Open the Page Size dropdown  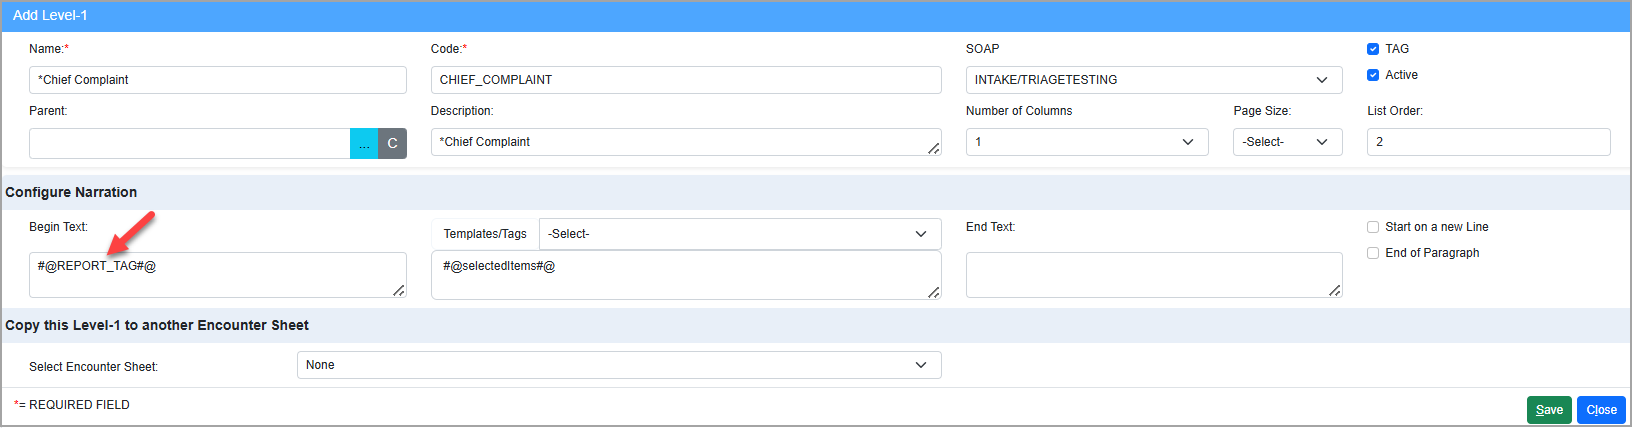(1286, 142)
